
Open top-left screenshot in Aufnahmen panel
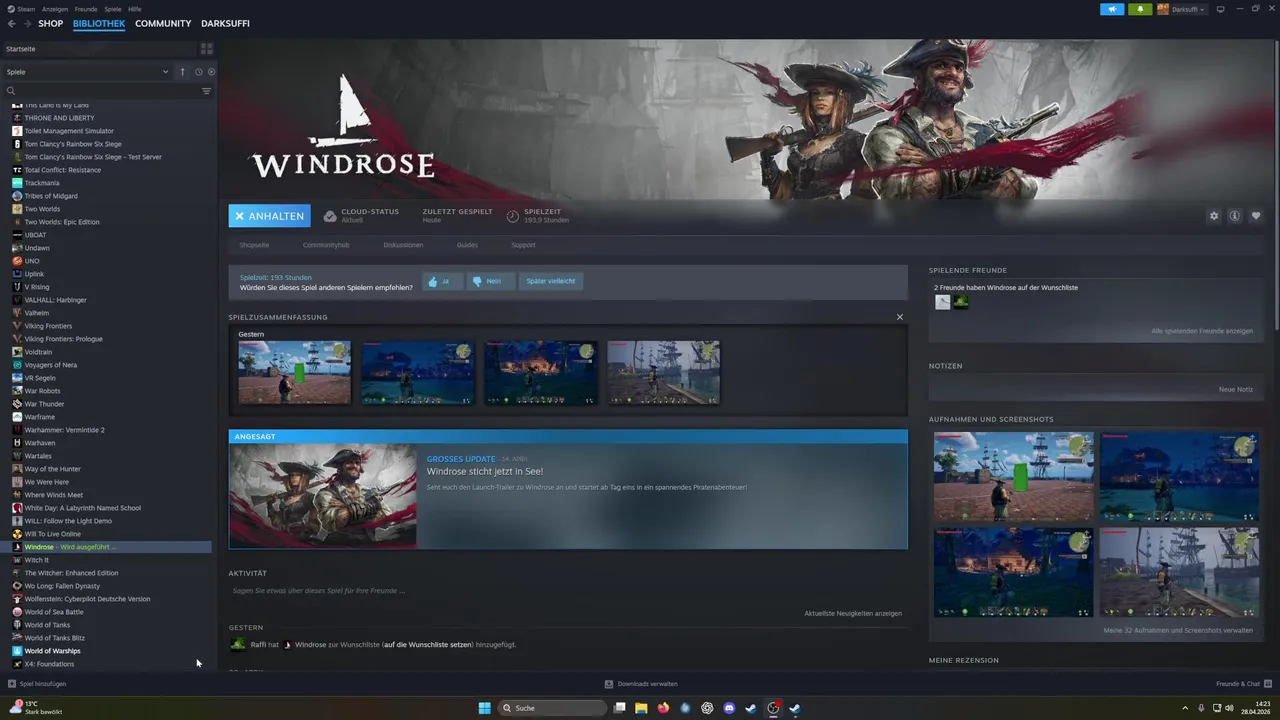tap(1014, 477)
